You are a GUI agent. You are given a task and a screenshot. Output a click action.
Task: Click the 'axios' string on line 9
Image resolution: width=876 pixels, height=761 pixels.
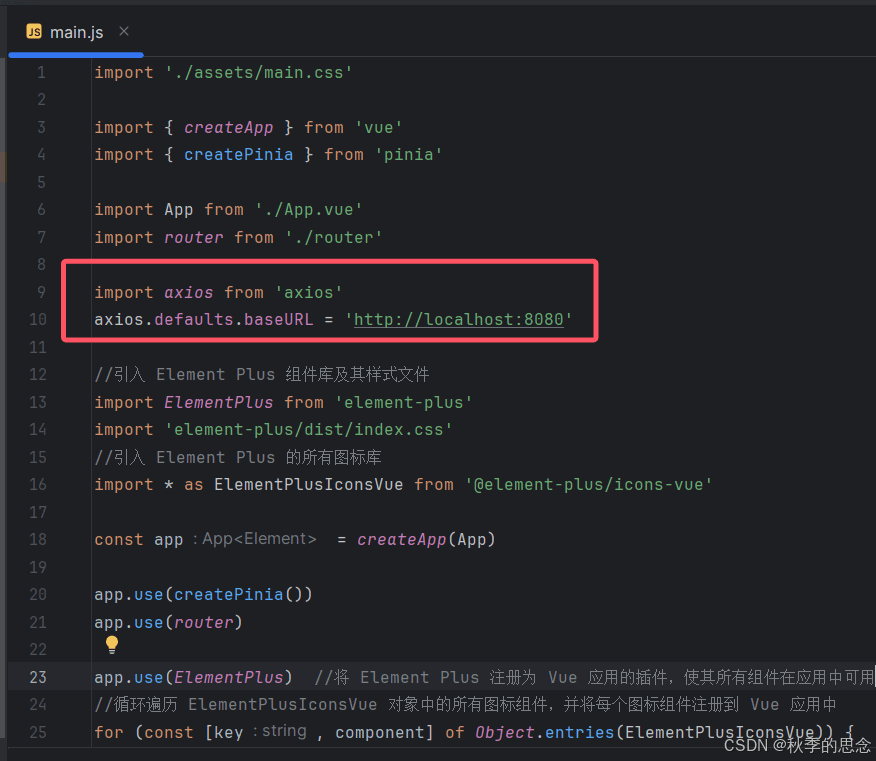308,293
